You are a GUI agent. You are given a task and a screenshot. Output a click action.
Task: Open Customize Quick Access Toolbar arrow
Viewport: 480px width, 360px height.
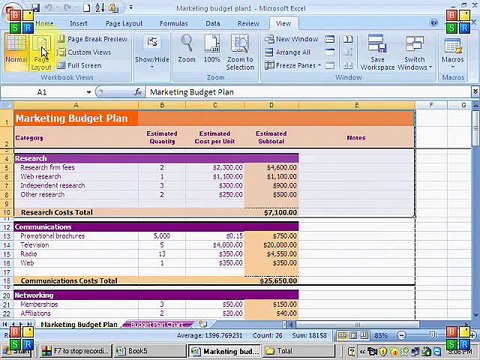coord(131,7)
